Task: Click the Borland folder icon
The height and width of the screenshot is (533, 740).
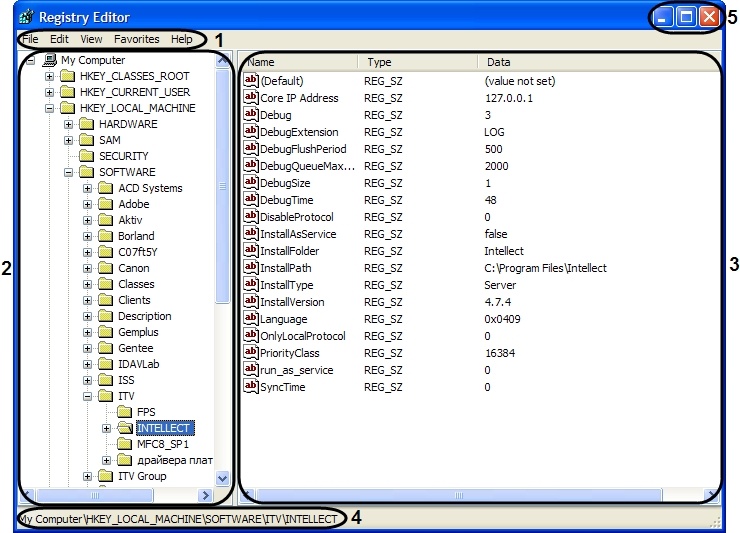Action: (x=106, y=236)
